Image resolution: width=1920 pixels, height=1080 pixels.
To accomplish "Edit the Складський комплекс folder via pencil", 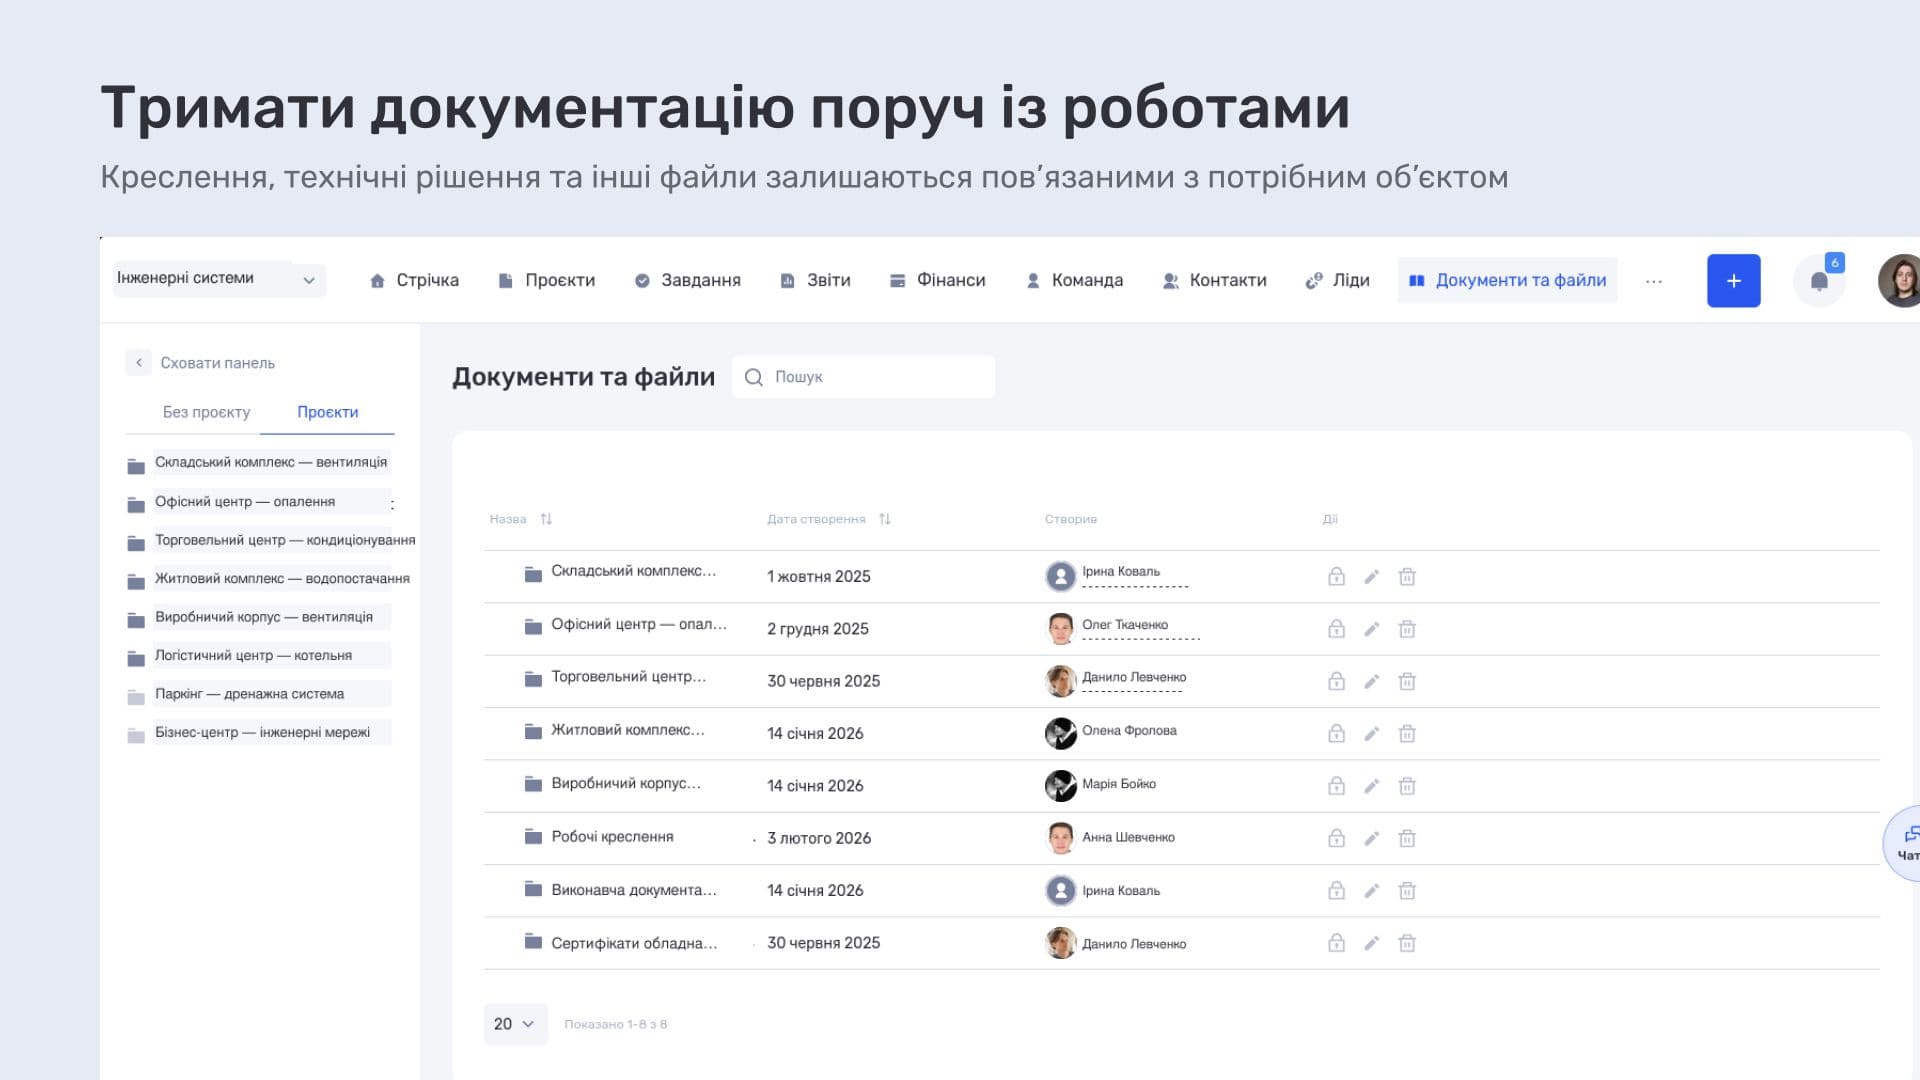I will (1371, 576).
